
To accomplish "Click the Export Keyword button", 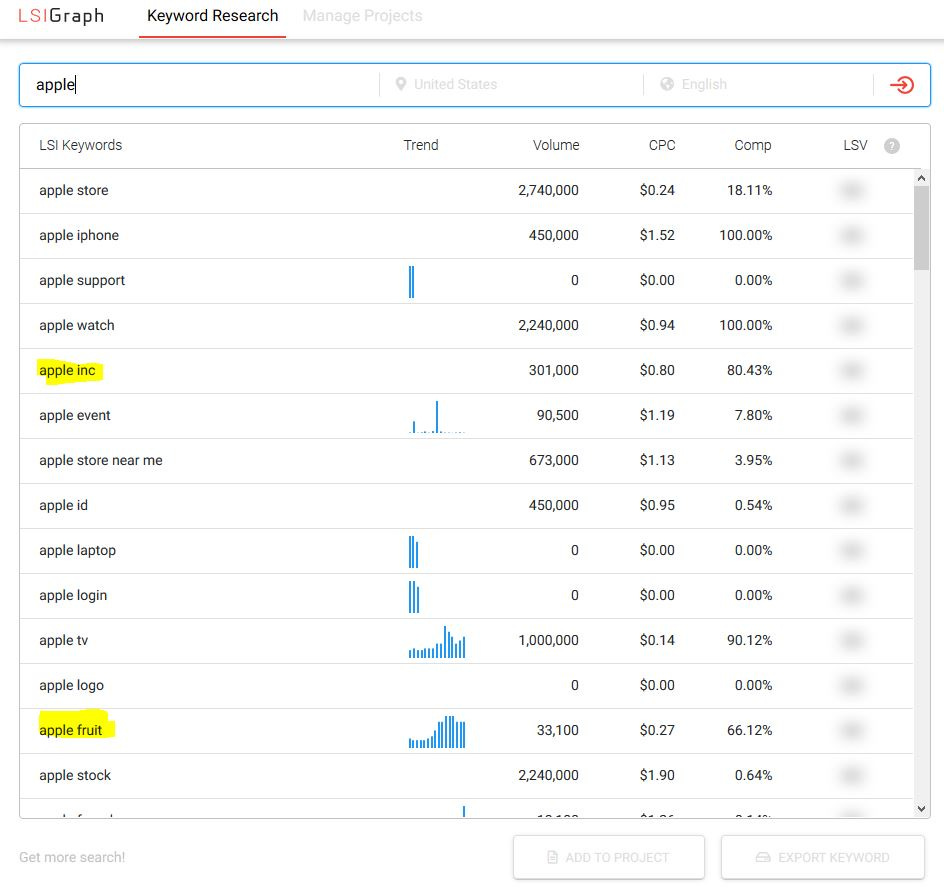I will 822,857.
